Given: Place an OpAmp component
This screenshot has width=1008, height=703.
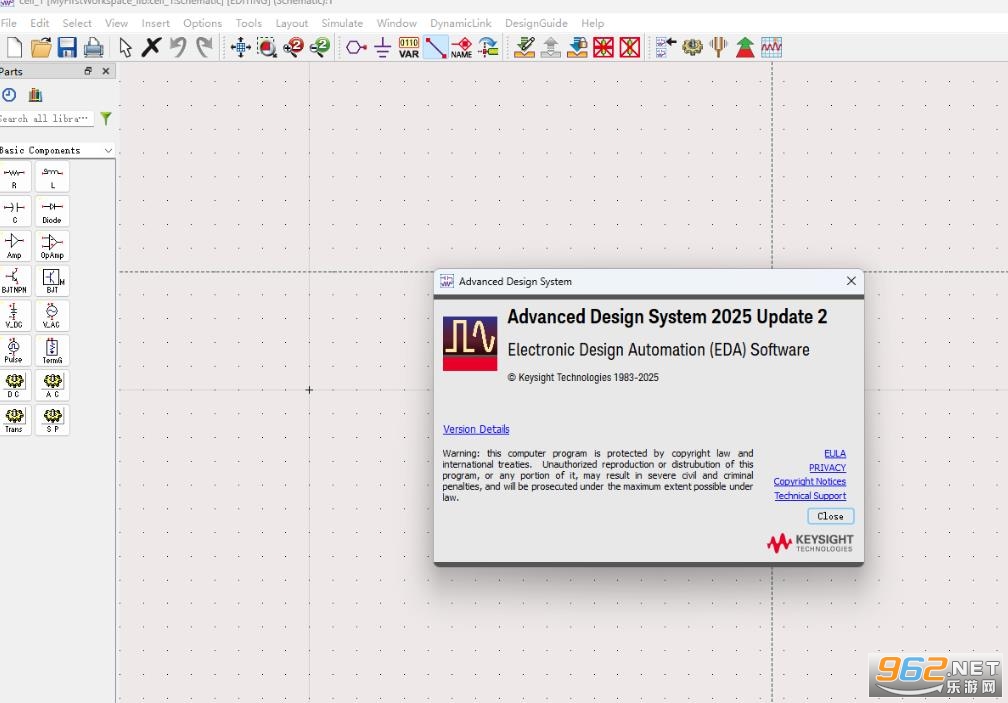Looking at the screenshot, I should tap(52, 247).
